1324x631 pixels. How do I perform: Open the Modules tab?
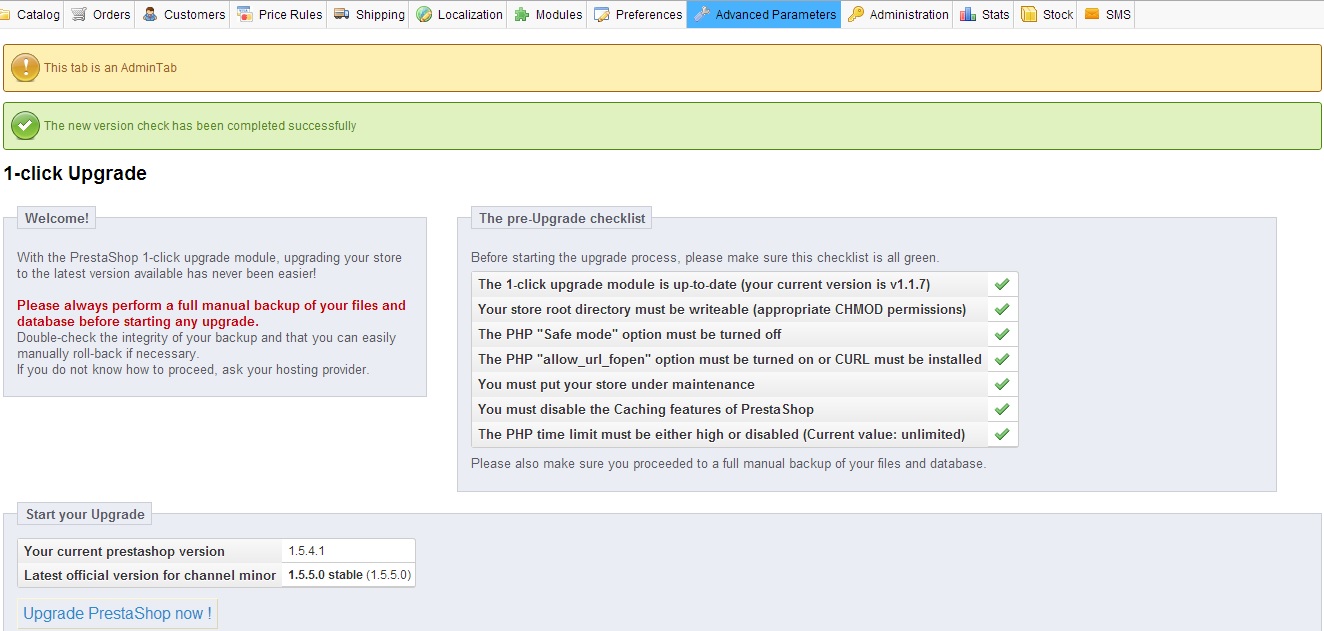[x=548, y=14]
